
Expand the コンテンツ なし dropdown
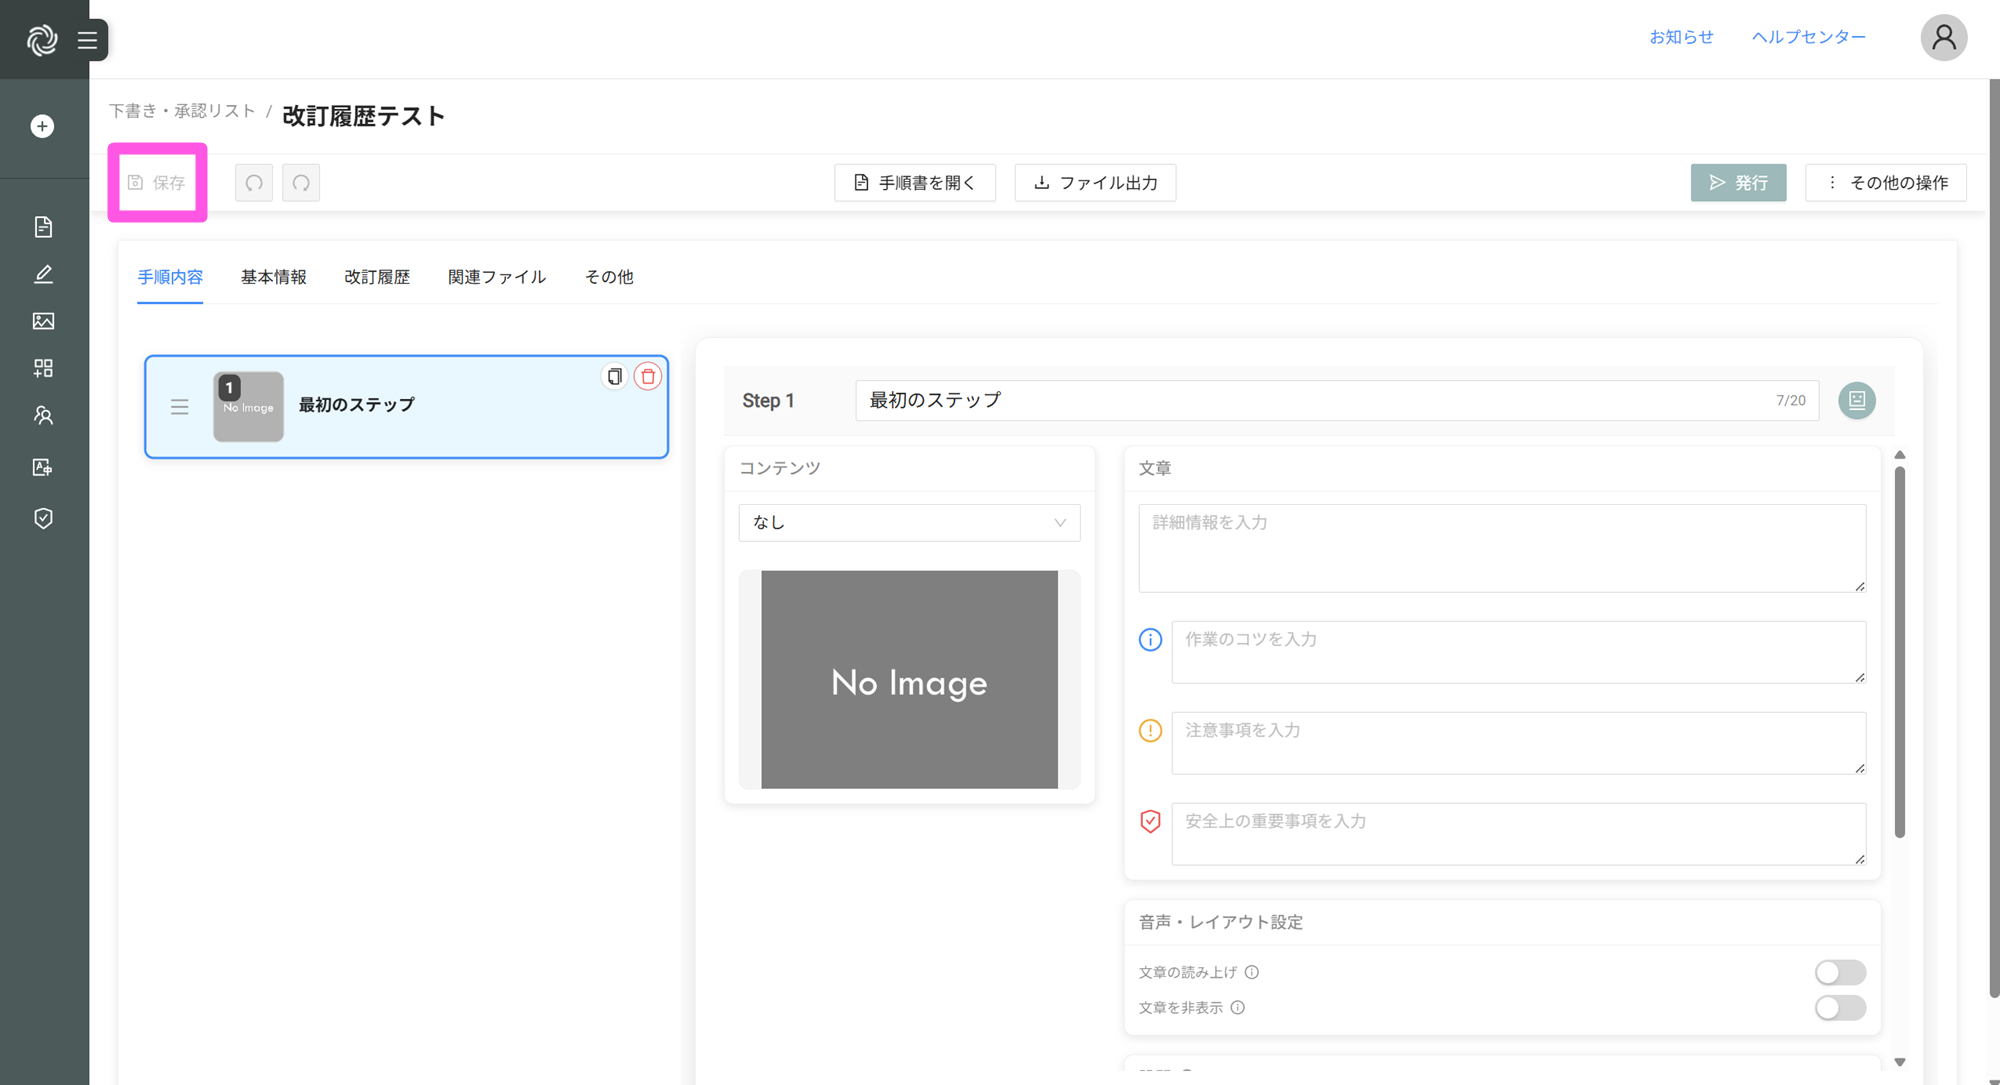(x=908, y=523)
